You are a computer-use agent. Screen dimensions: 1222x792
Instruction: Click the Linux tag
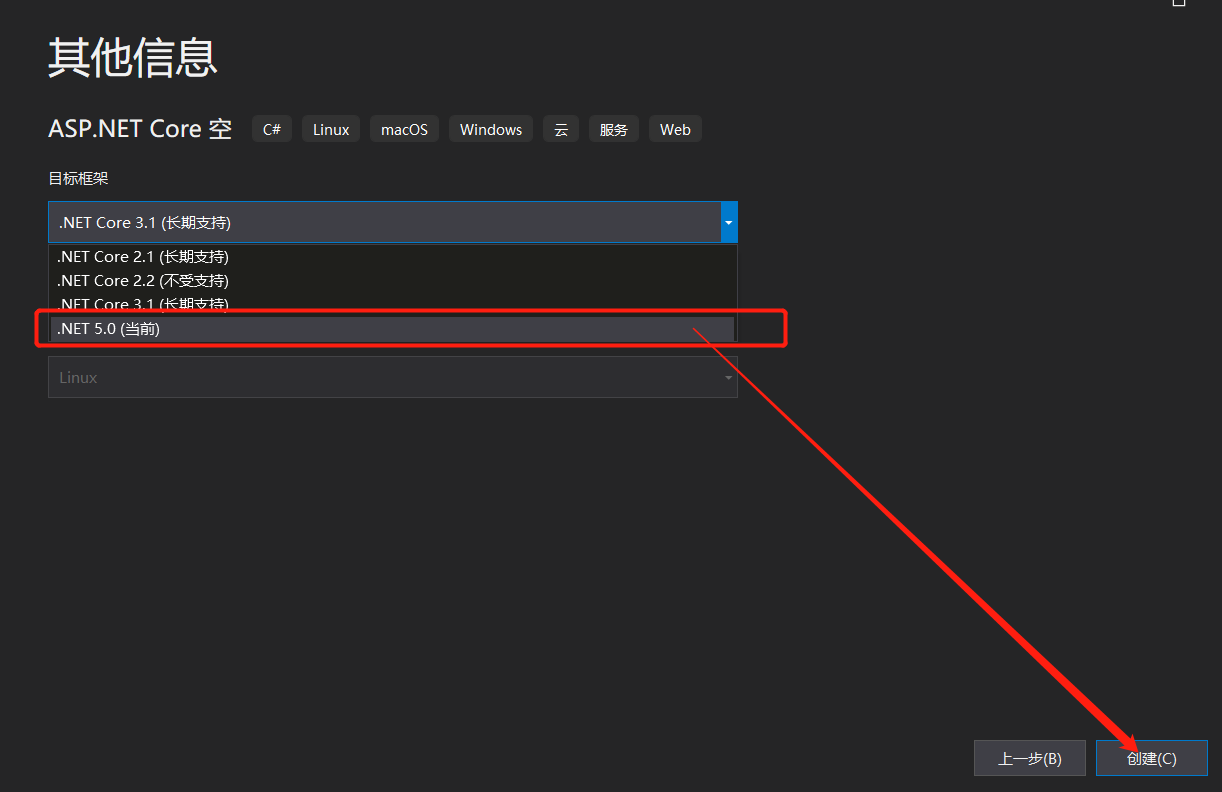point(331,130)
